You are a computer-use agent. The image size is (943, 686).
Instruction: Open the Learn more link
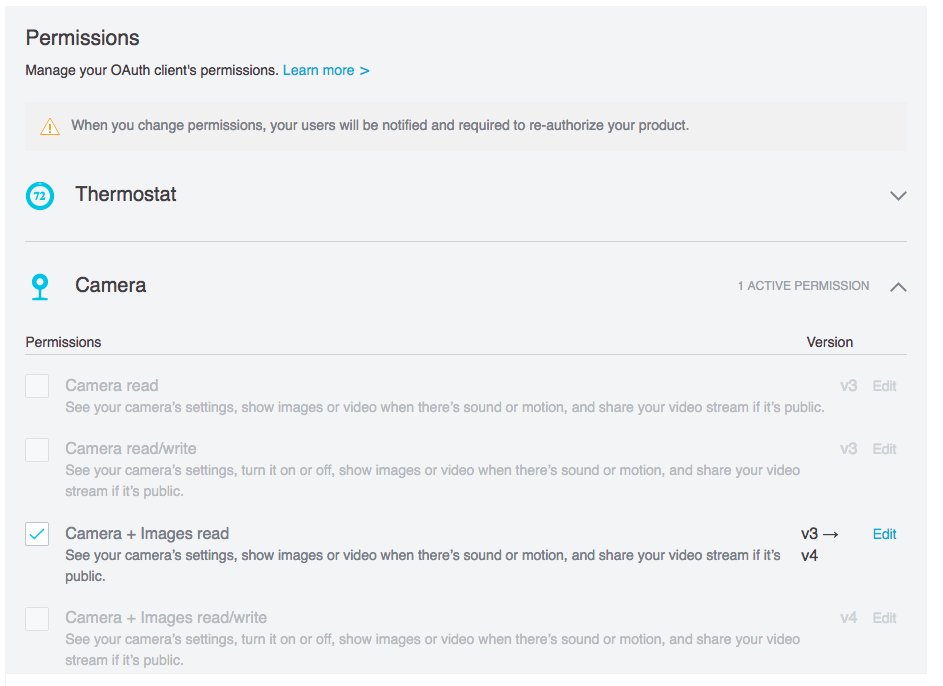[325, 71]
